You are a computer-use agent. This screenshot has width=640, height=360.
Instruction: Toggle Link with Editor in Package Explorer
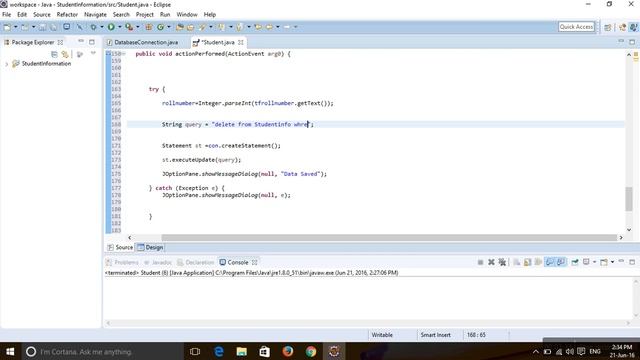[x=65, y=54]
